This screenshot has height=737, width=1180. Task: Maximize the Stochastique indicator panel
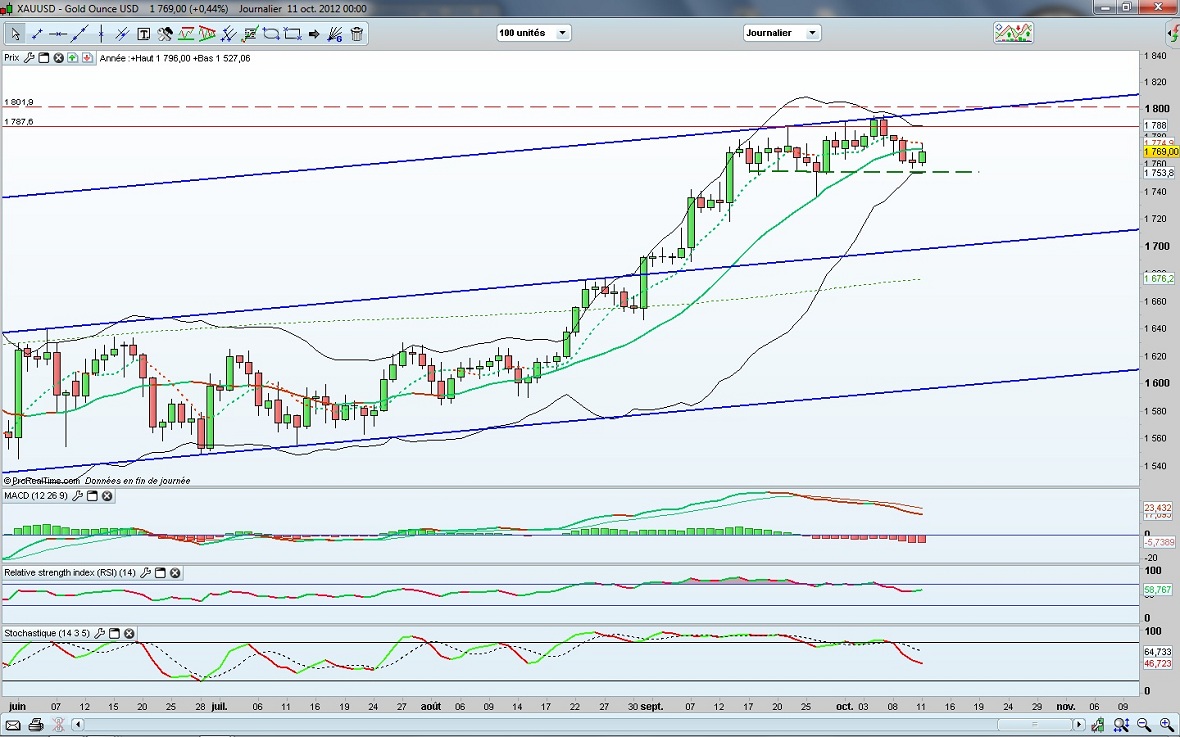[114, 634]
